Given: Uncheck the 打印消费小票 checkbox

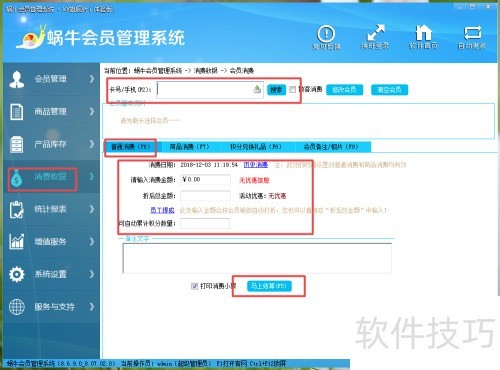Looking at the screenshot, I should [194, 286].
